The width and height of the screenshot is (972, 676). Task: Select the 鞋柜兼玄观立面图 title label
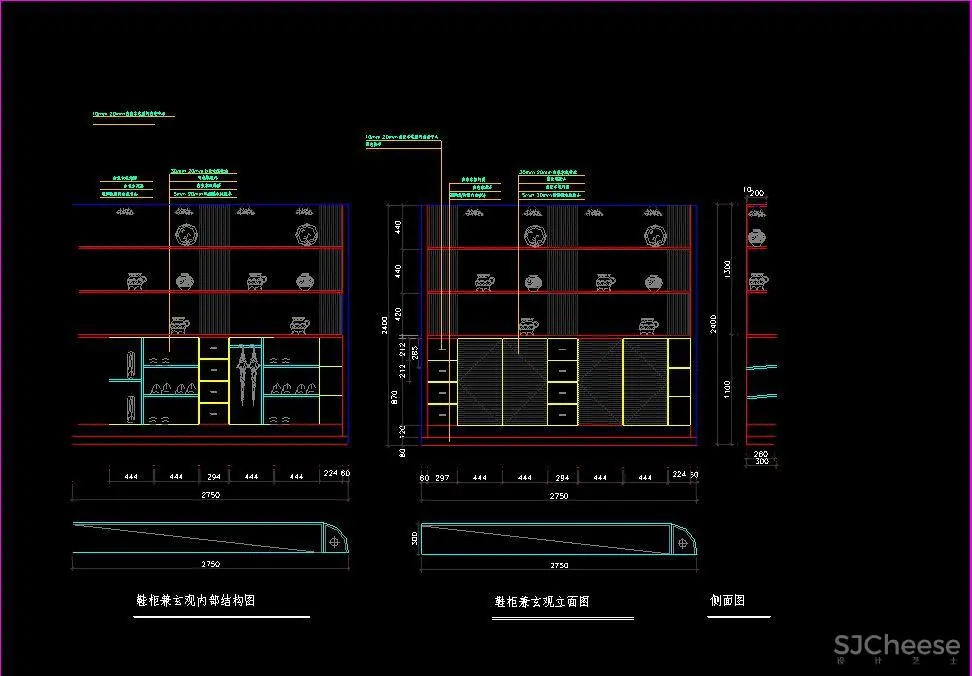pos(542,602)
